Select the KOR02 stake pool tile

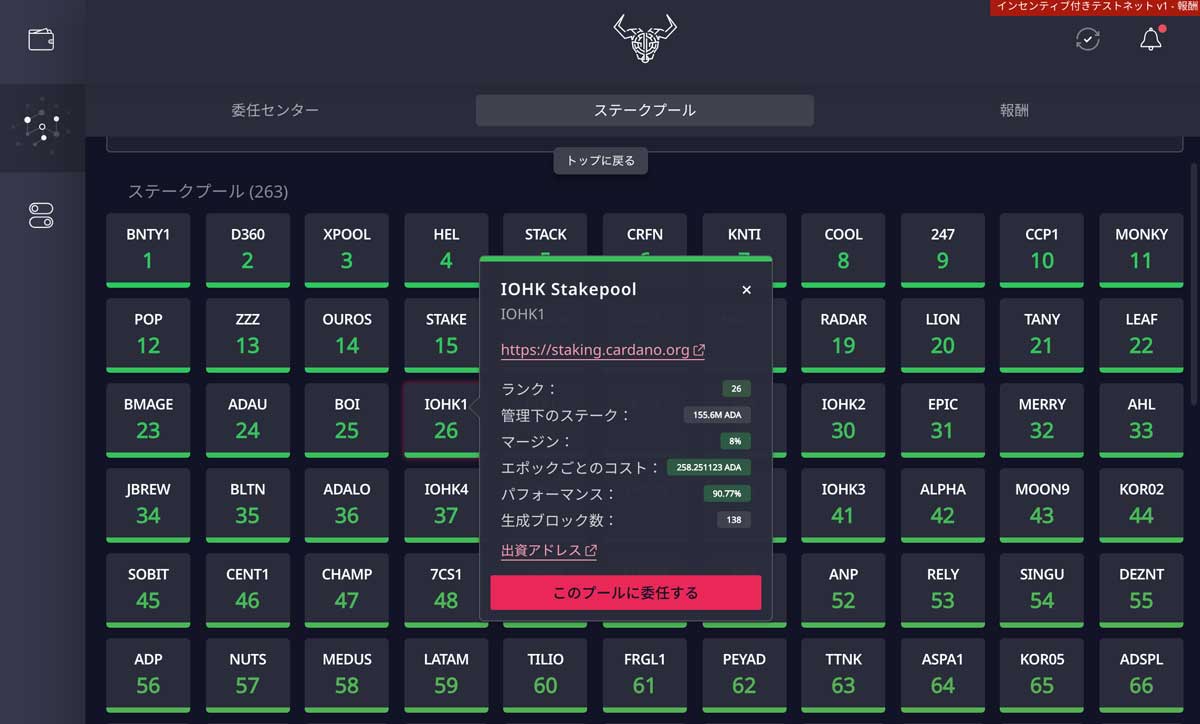click(1141, 505)
